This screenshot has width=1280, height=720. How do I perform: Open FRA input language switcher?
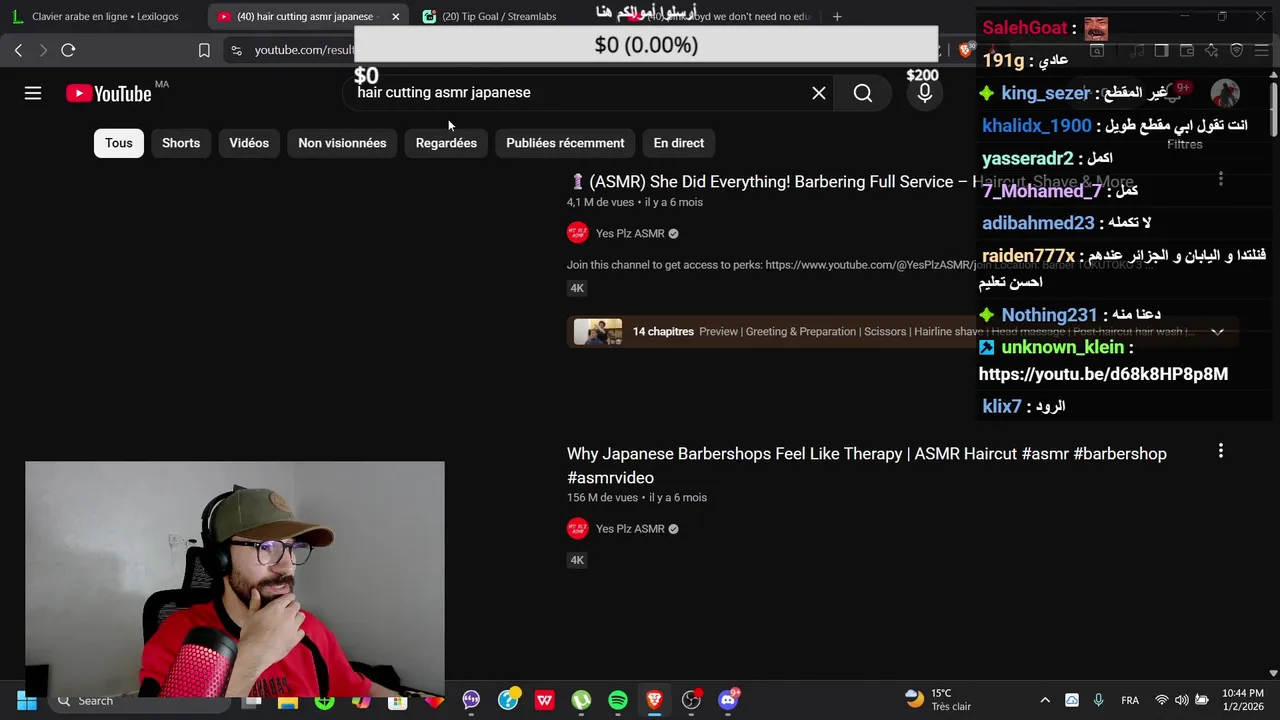tap(1130, 700)
